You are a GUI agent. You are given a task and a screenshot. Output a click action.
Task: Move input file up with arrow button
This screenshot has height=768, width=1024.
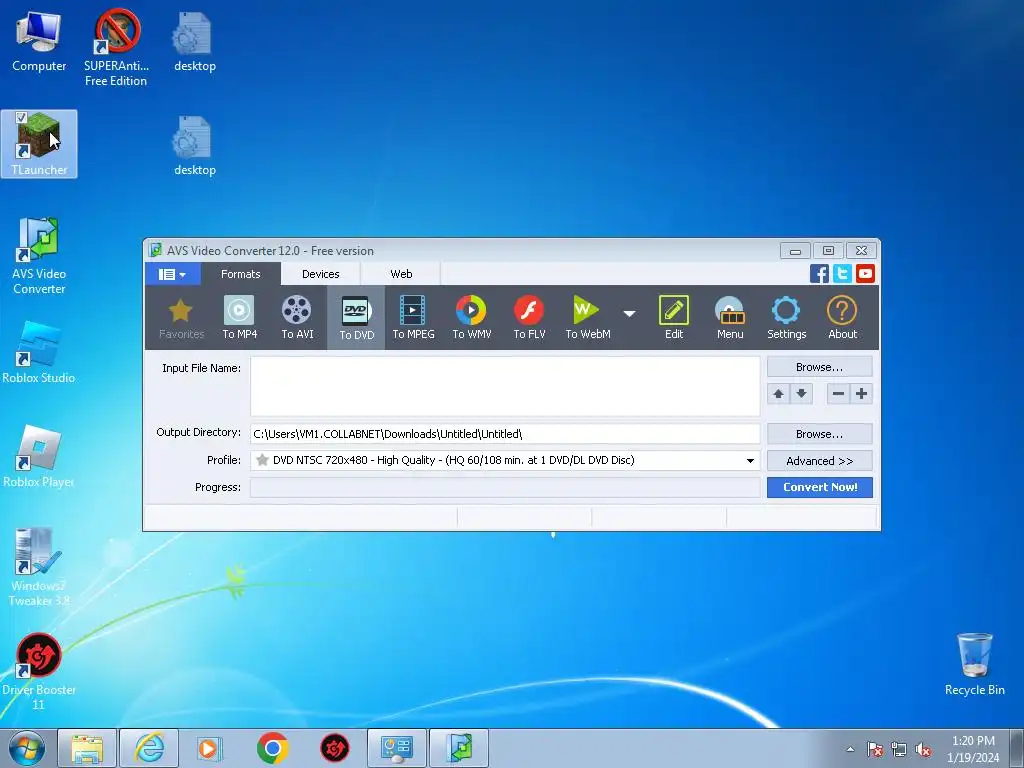(778, 394)
